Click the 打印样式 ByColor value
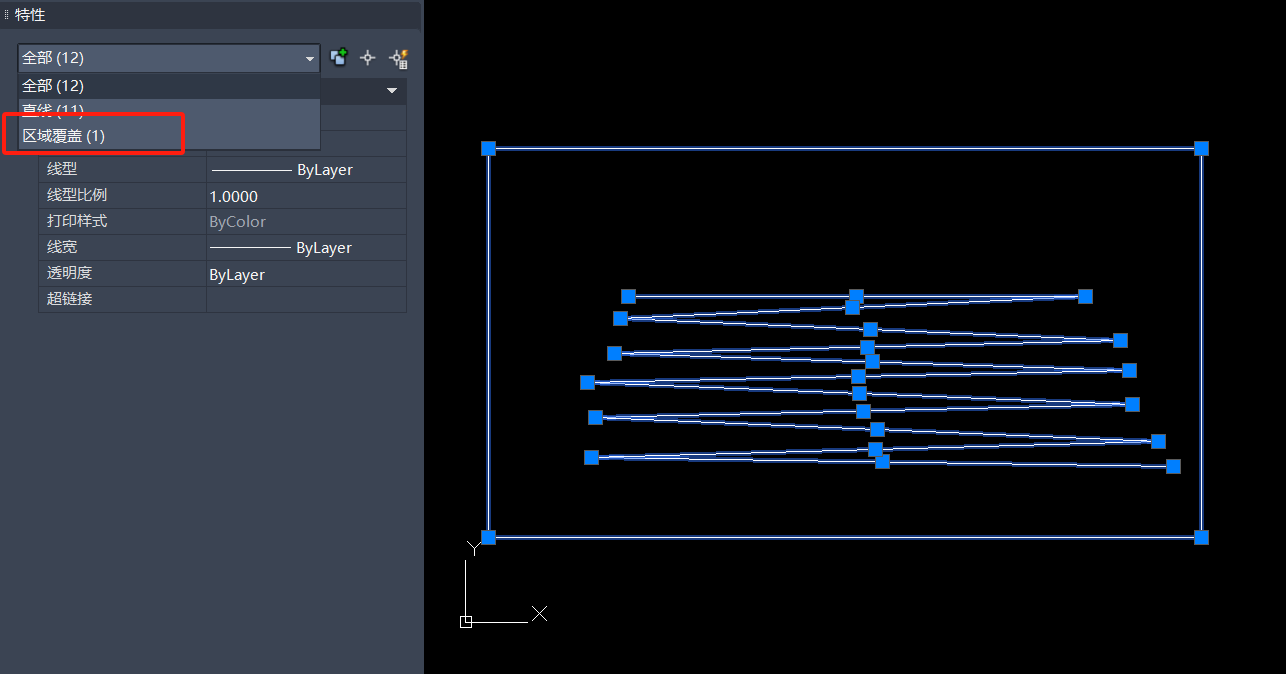1286x674 pixels. pyautogui.click(x=305, y=222)
